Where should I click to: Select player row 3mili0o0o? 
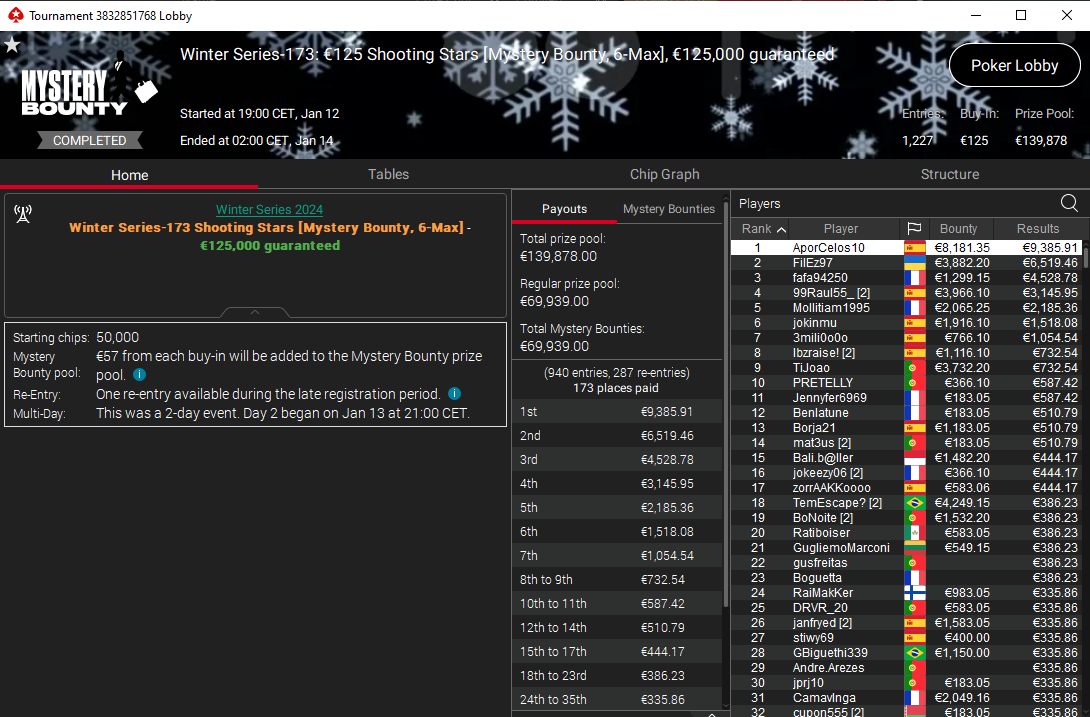tap(906, 338)
